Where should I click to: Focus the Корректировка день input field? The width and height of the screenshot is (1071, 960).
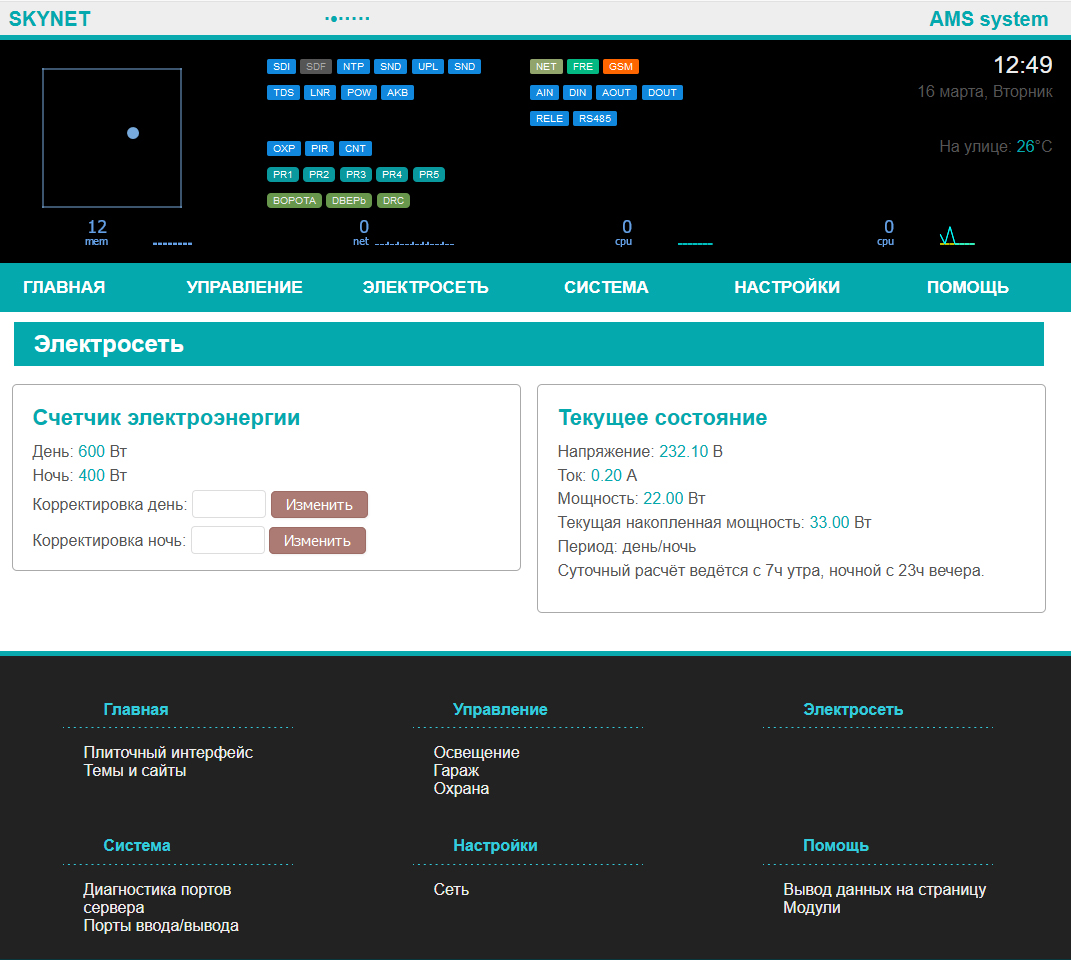pyautogui.click(x=229, y=504)
